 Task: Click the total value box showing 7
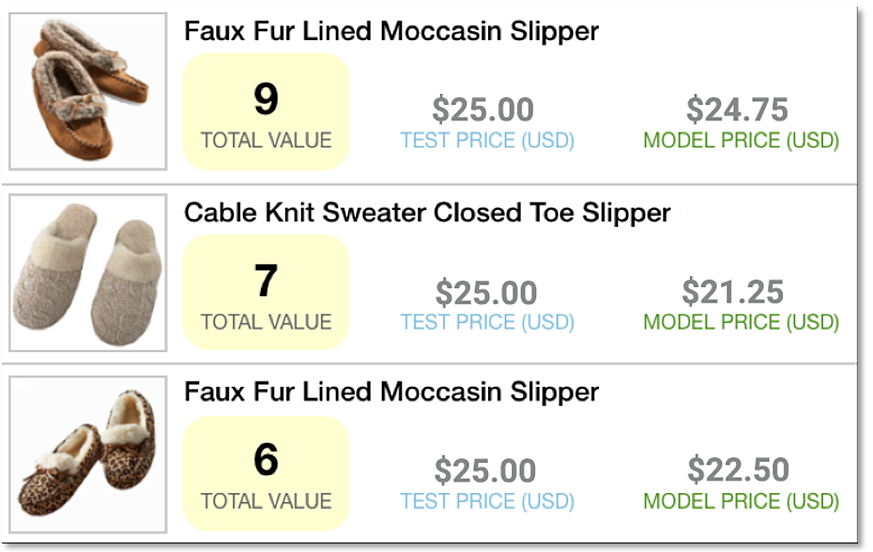pos(266,292)
